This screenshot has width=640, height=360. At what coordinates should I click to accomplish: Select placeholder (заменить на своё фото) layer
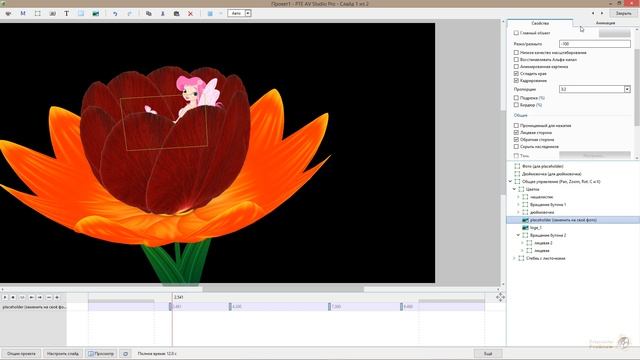[563, 220]
